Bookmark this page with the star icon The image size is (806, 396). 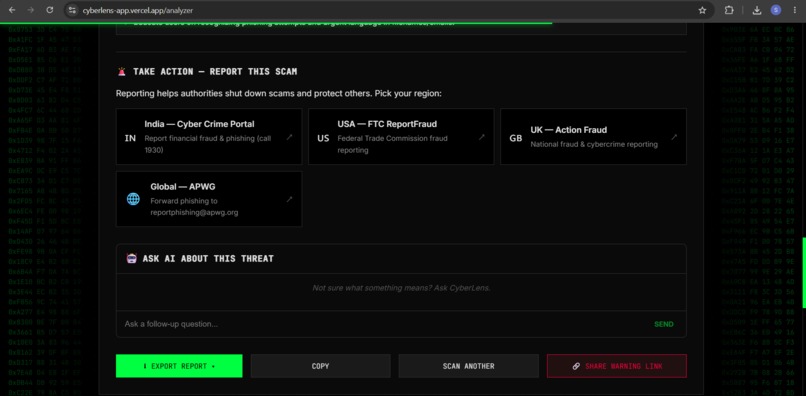click(x=702, y=10)
